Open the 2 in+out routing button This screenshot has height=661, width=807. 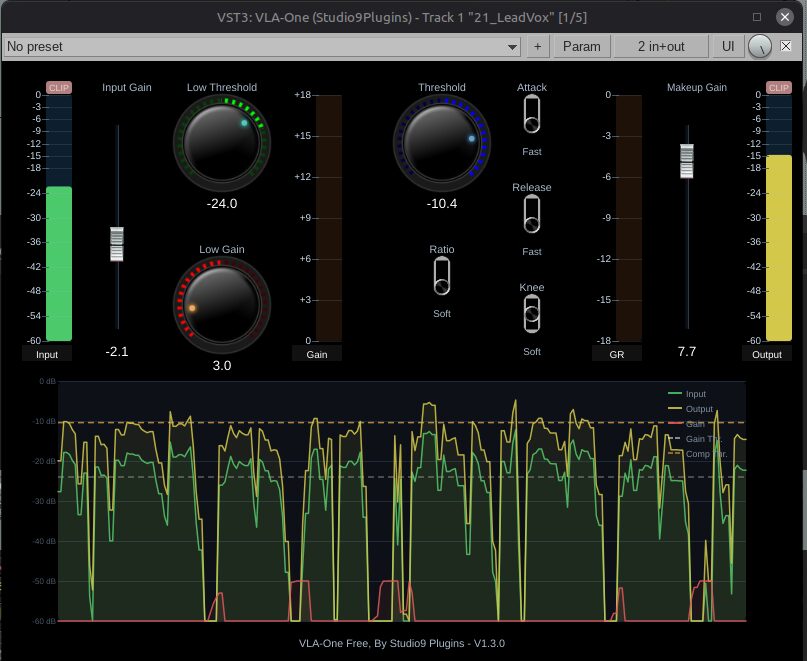tap(661, 47)
